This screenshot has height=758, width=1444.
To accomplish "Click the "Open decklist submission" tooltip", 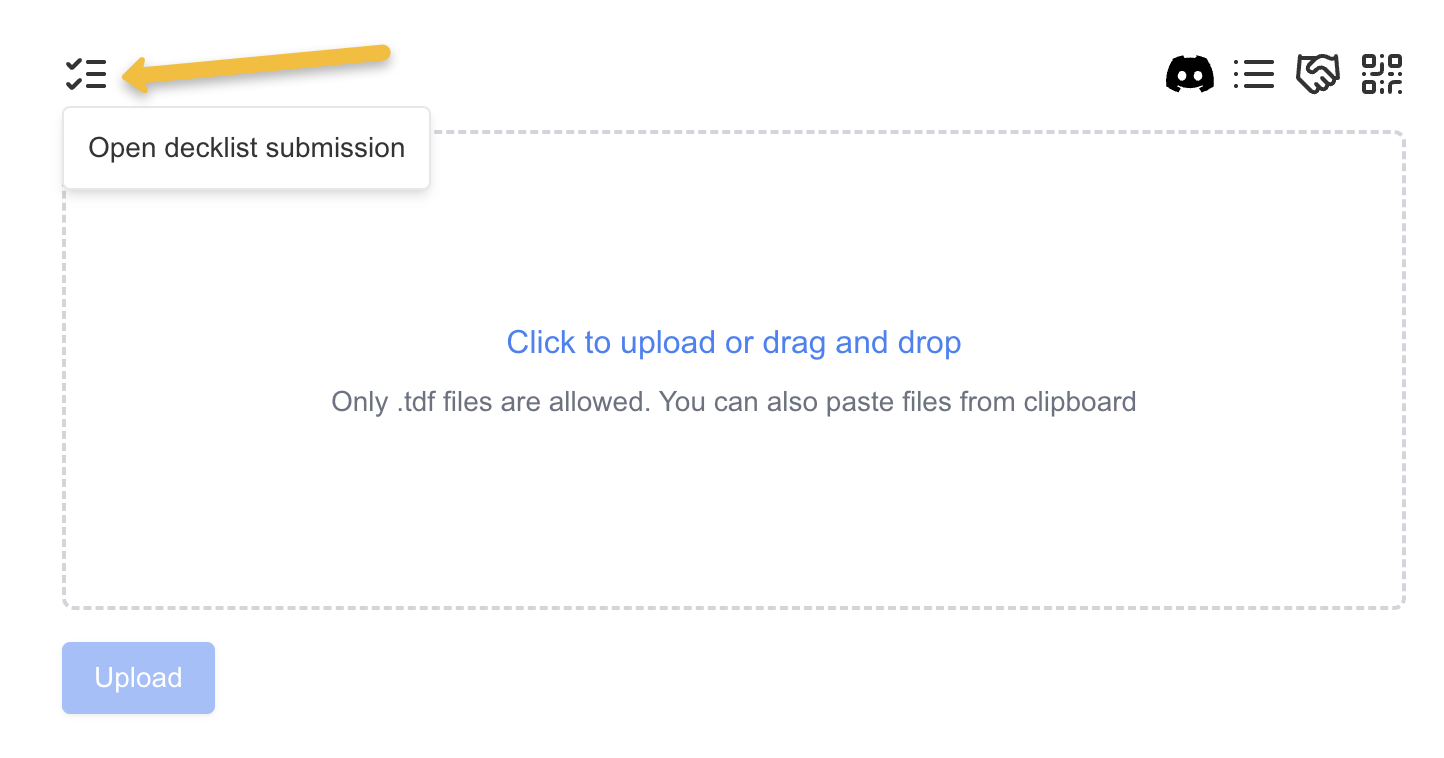I will 246,148.
